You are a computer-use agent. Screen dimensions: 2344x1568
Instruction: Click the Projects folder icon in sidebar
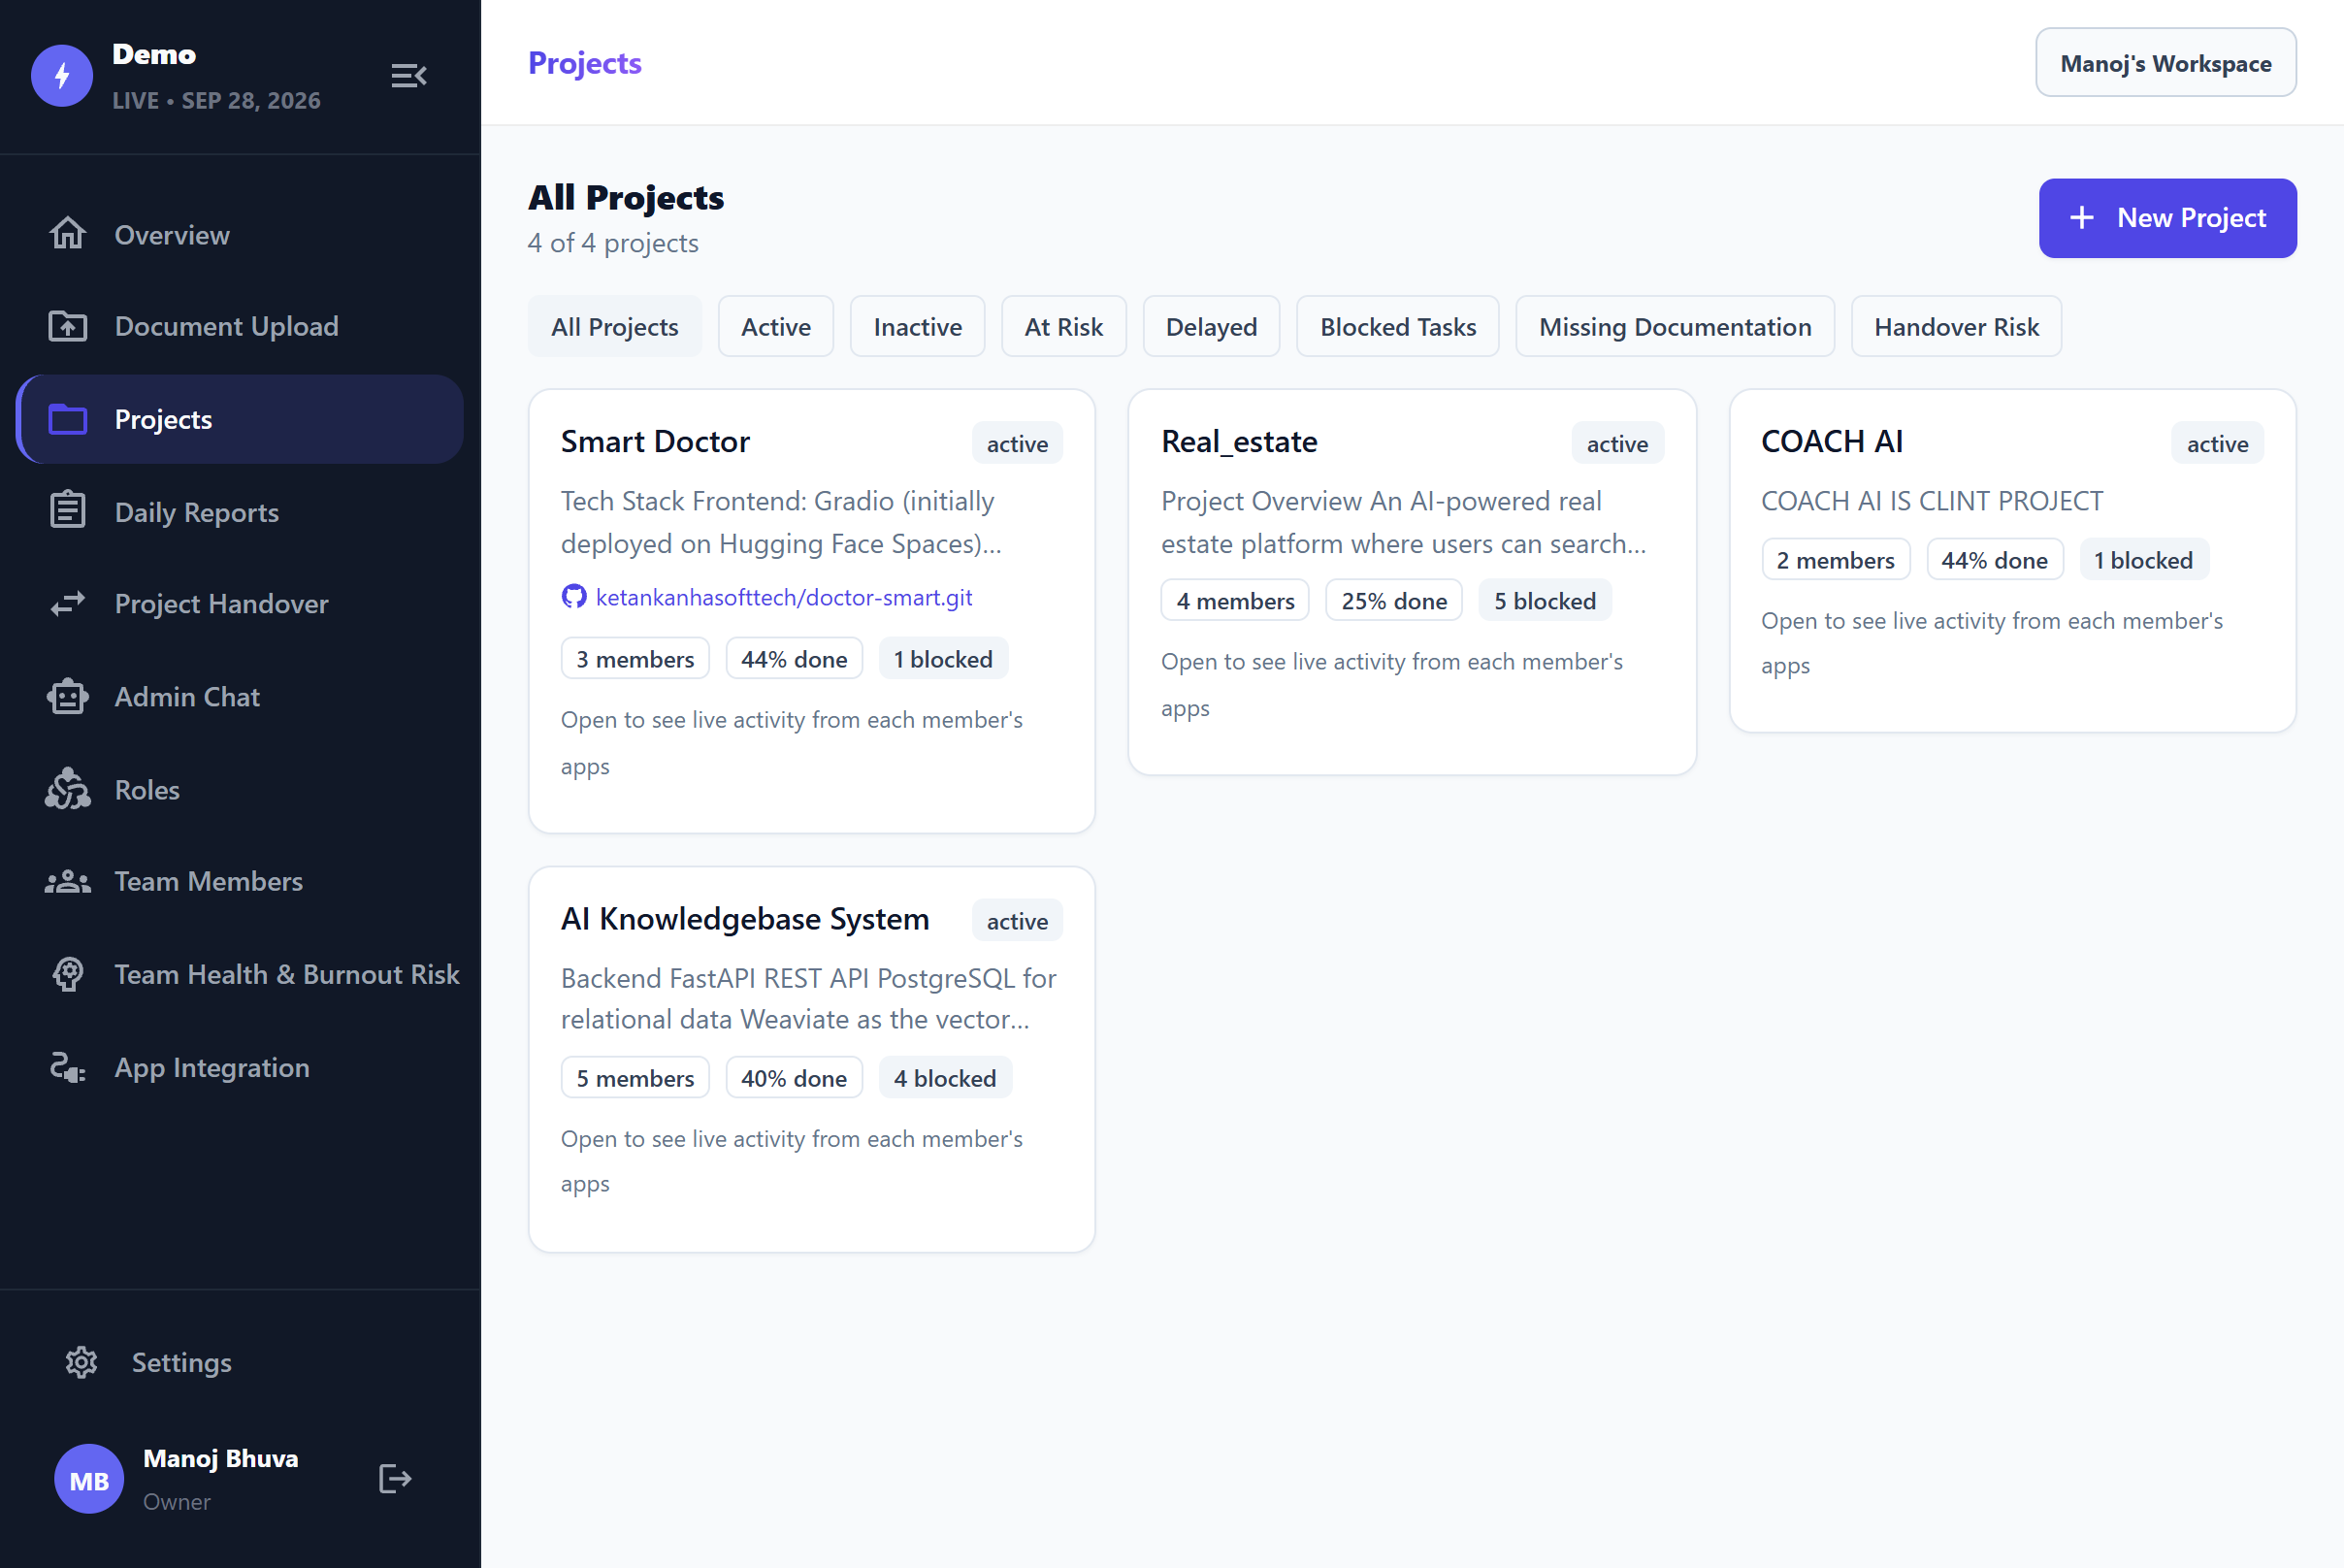point(68,419)
